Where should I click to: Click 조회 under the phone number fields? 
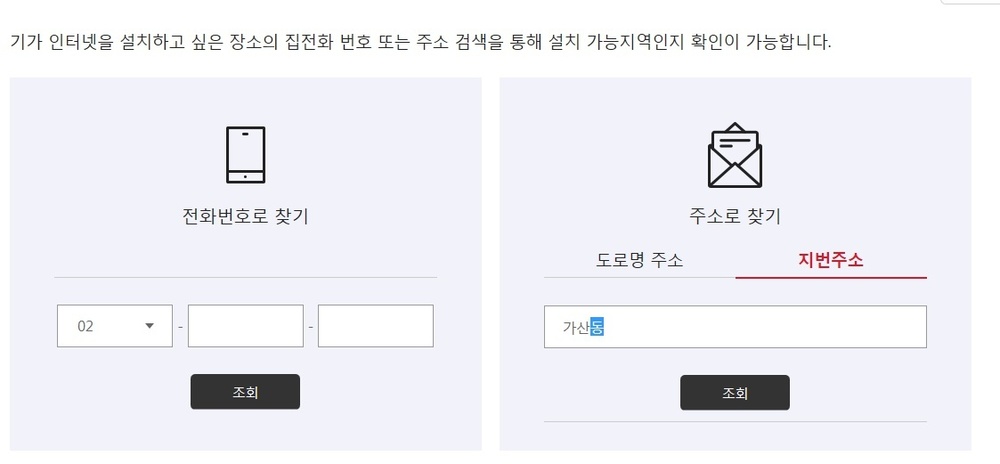245,391
